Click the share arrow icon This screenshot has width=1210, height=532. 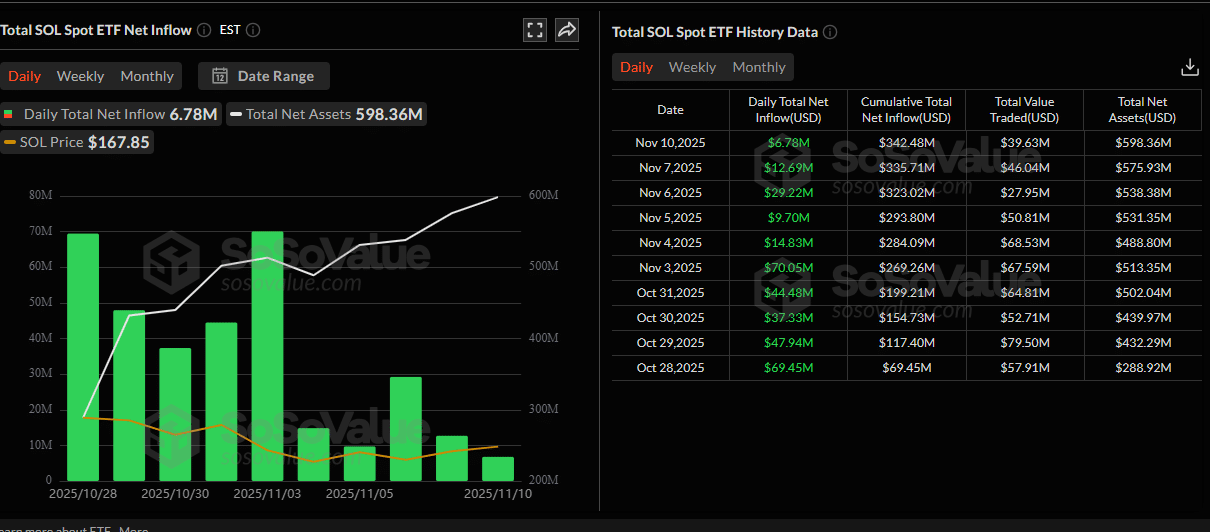567,30
